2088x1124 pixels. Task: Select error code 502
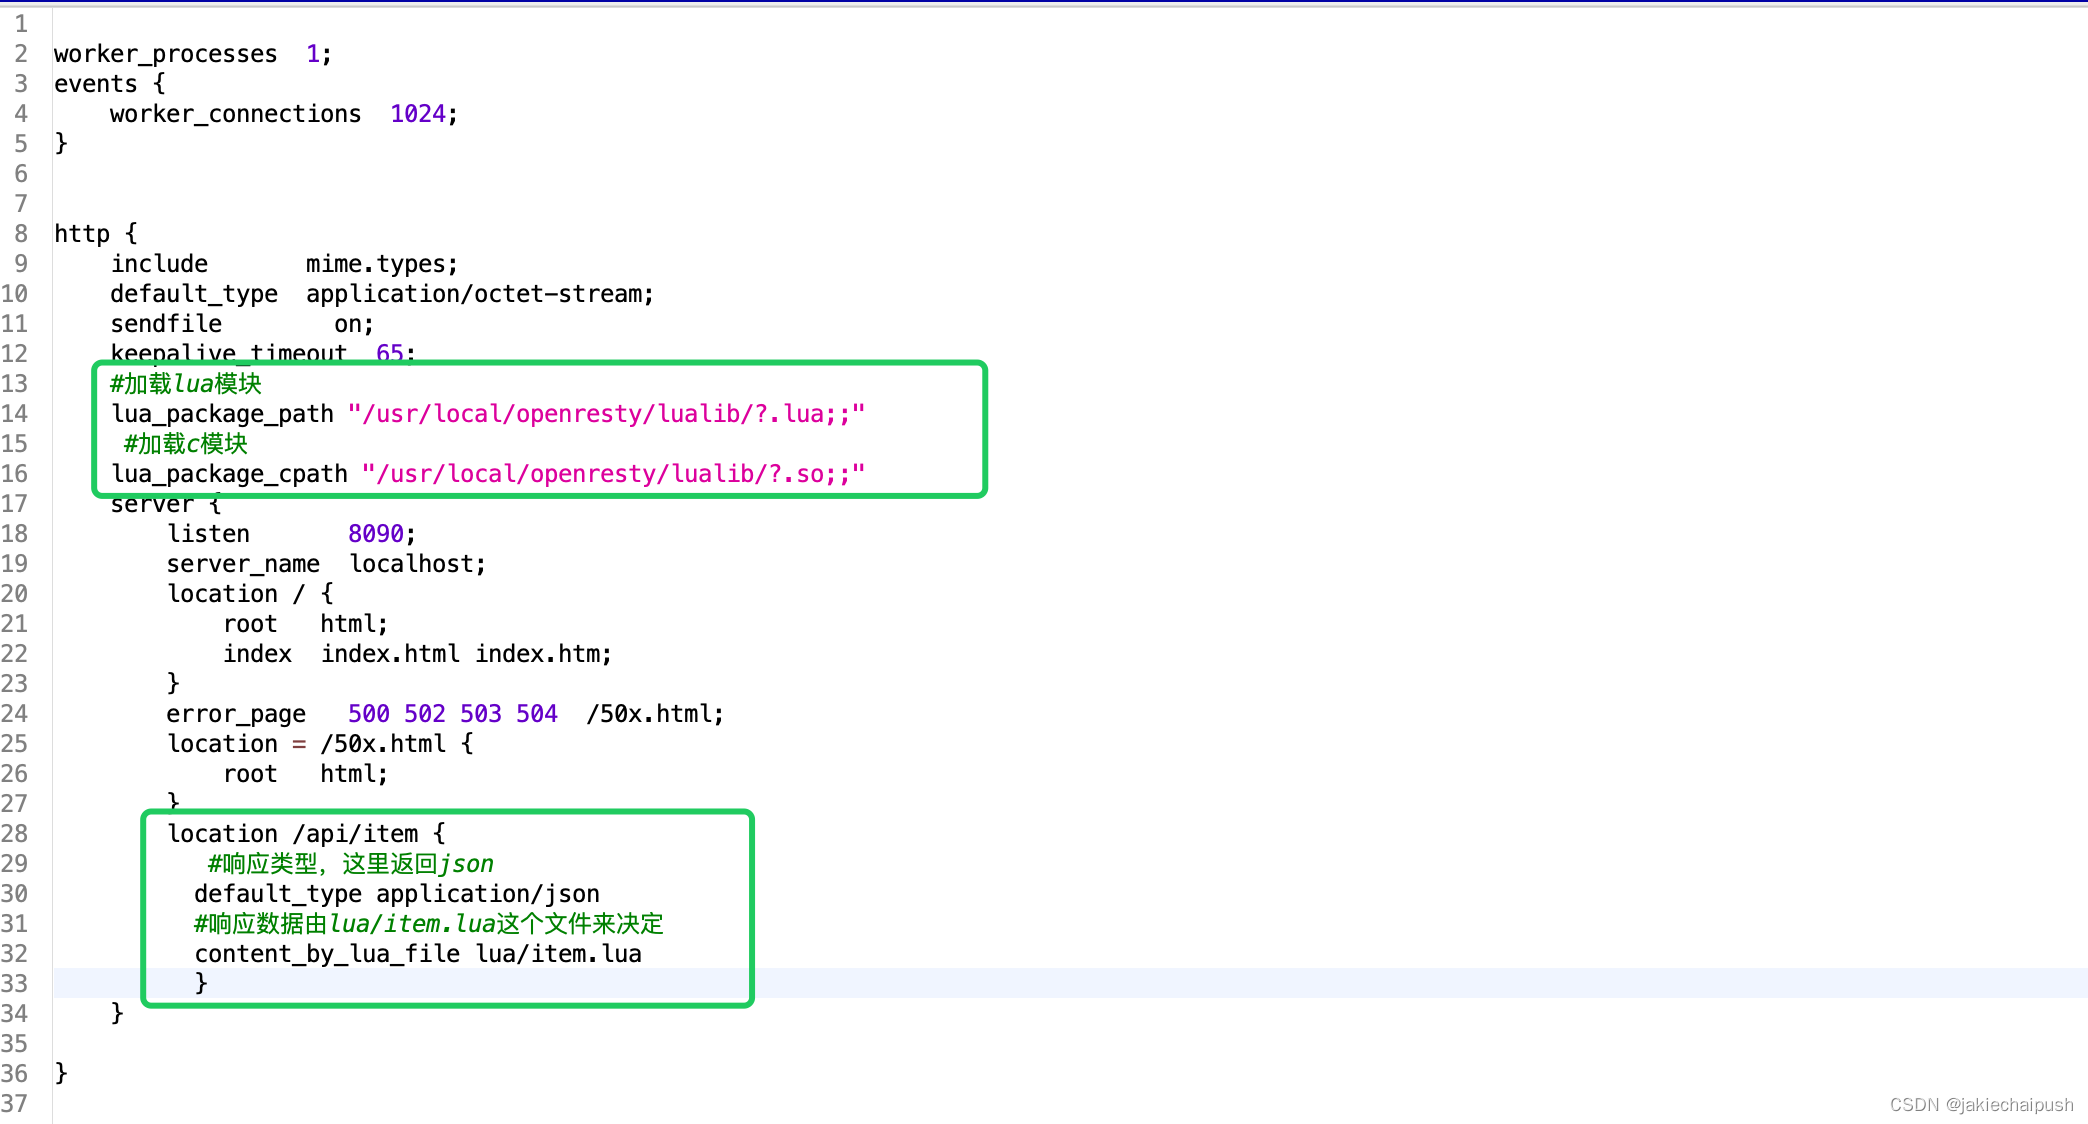[425, 714]
